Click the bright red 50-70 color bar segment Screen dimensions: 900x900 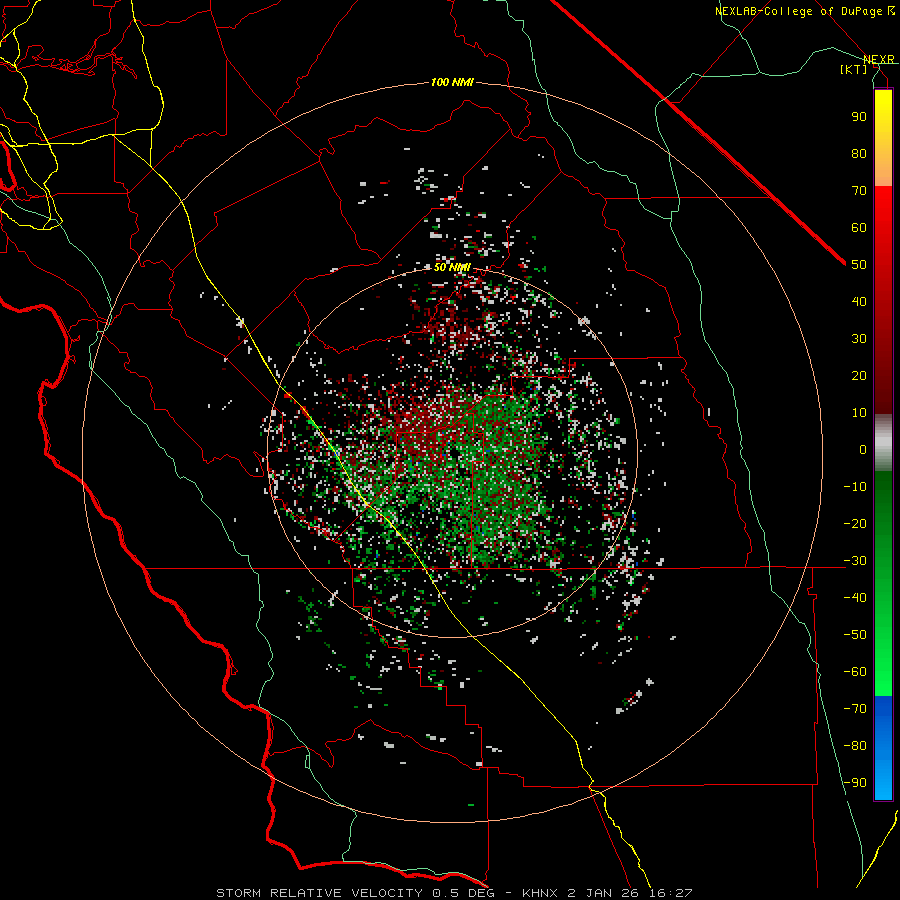(x=883, y=224)
